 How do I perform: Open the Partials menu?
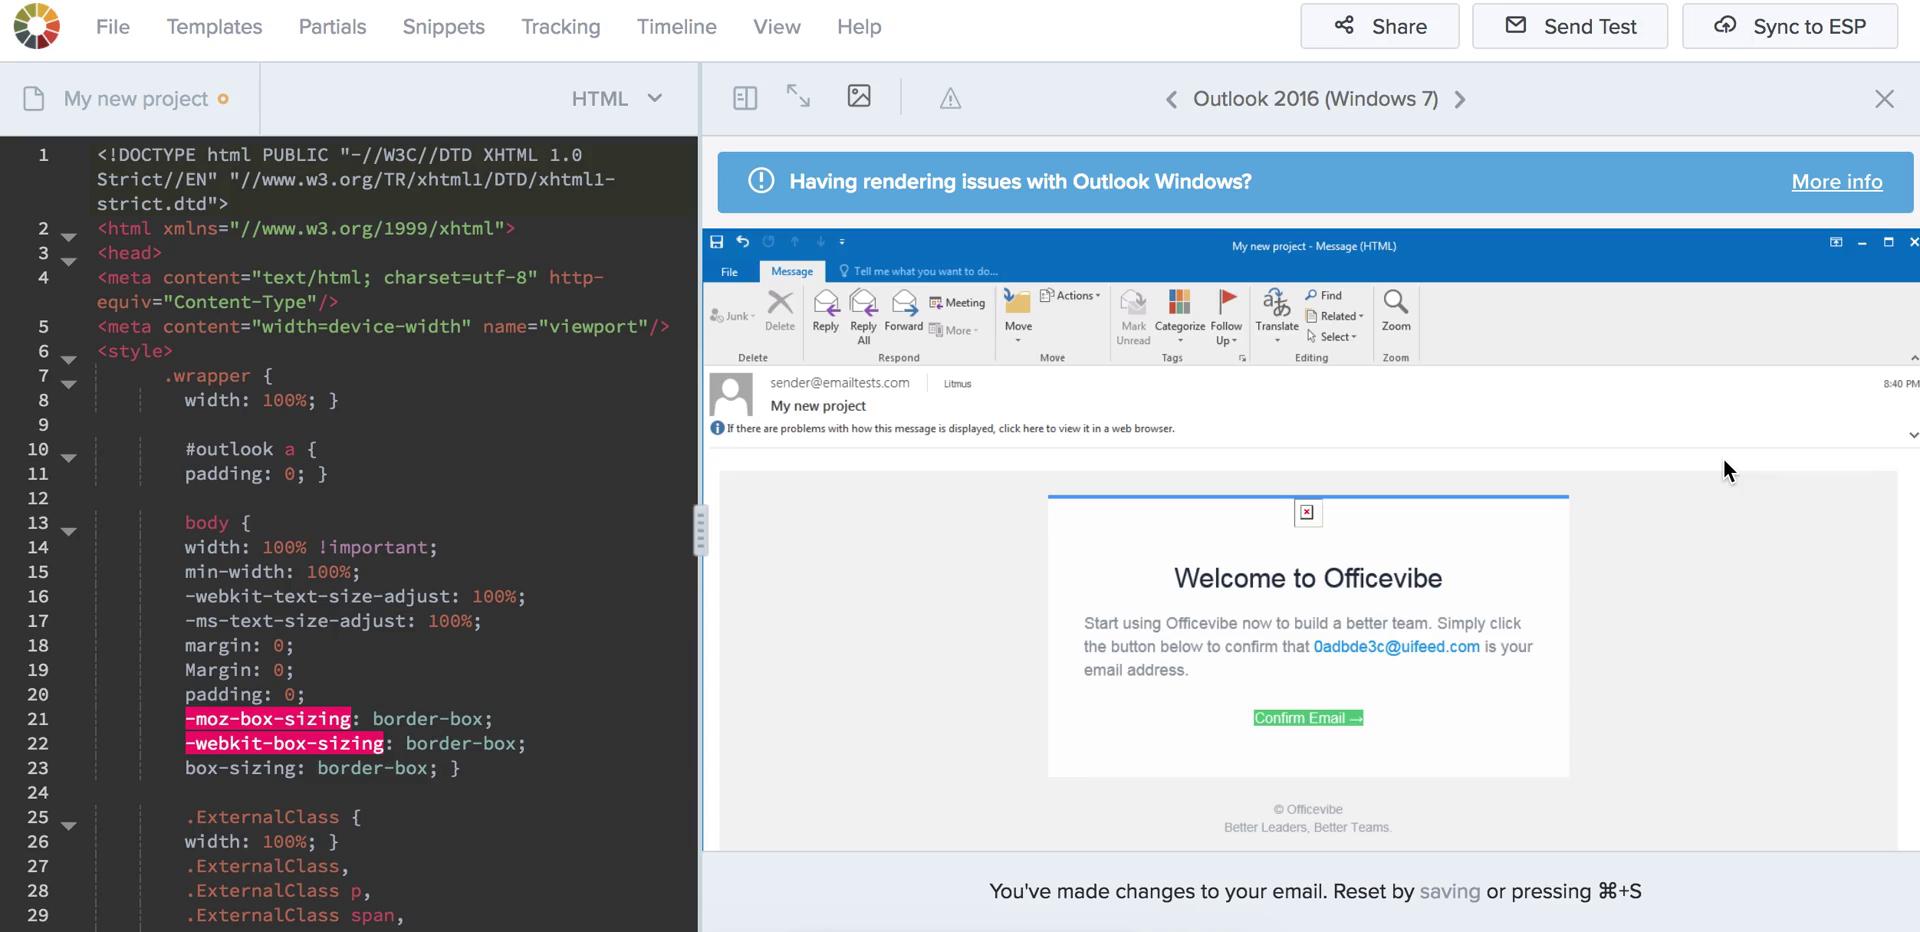click(332, 27)
